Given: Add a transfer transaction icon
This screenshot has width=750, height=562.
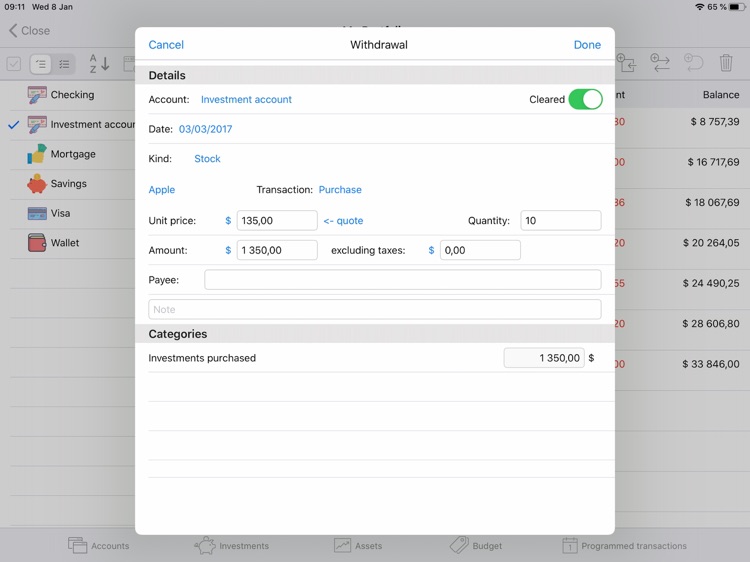Looking at the screenshot, I should click(x=660, y=63).
